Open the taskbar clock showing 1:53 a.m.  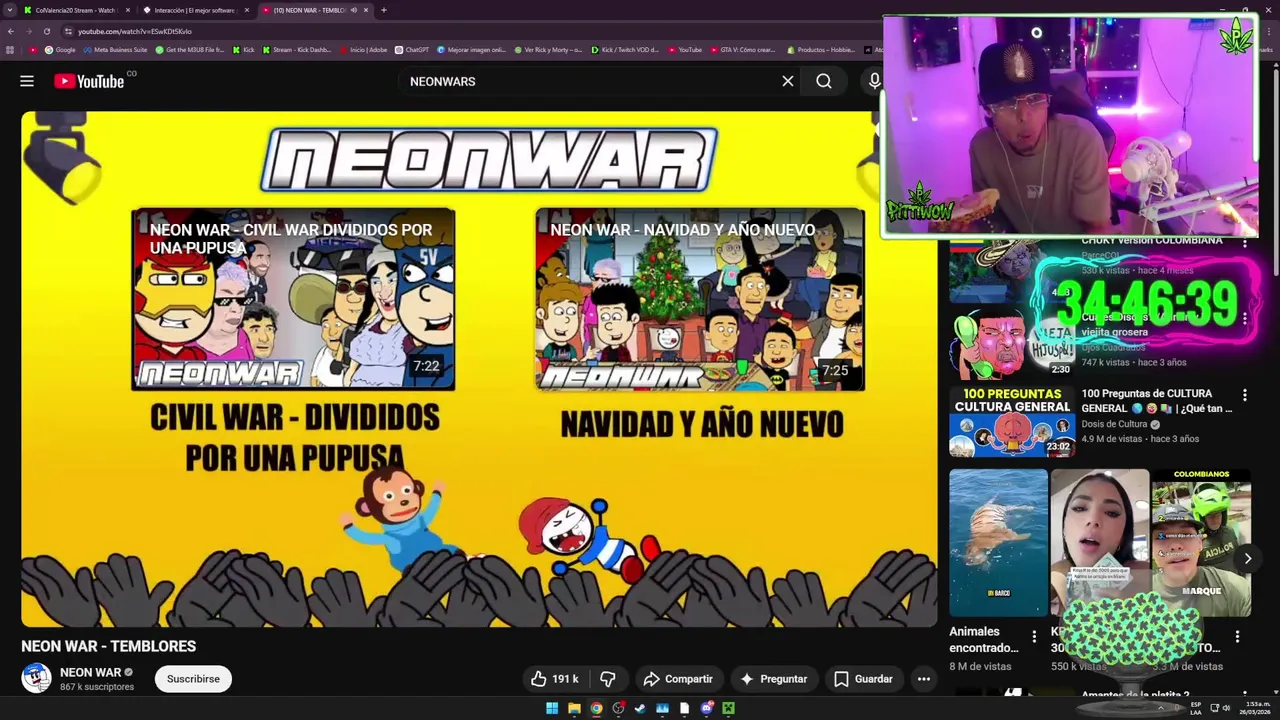[x=1257, y=708]
